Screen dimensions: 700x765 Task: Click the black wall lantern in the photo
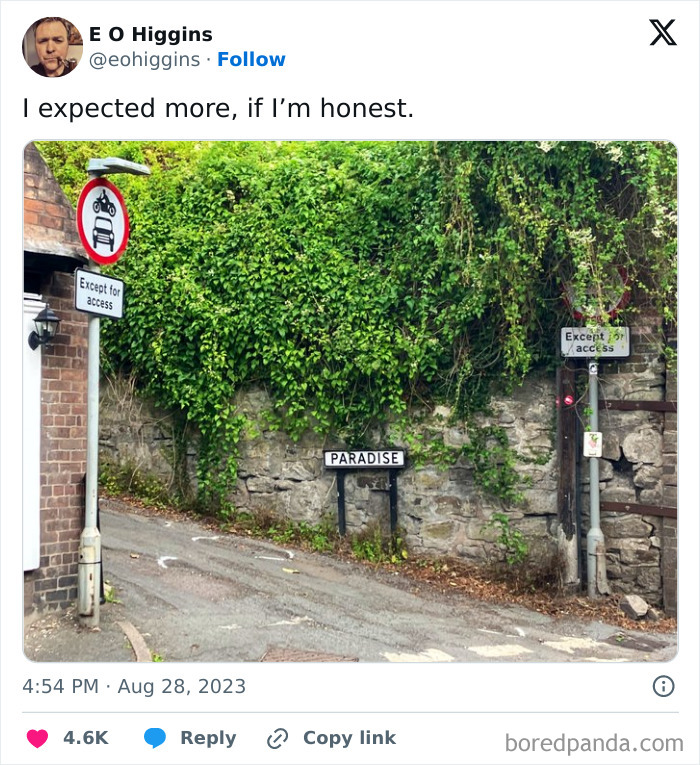pos(44,326)
